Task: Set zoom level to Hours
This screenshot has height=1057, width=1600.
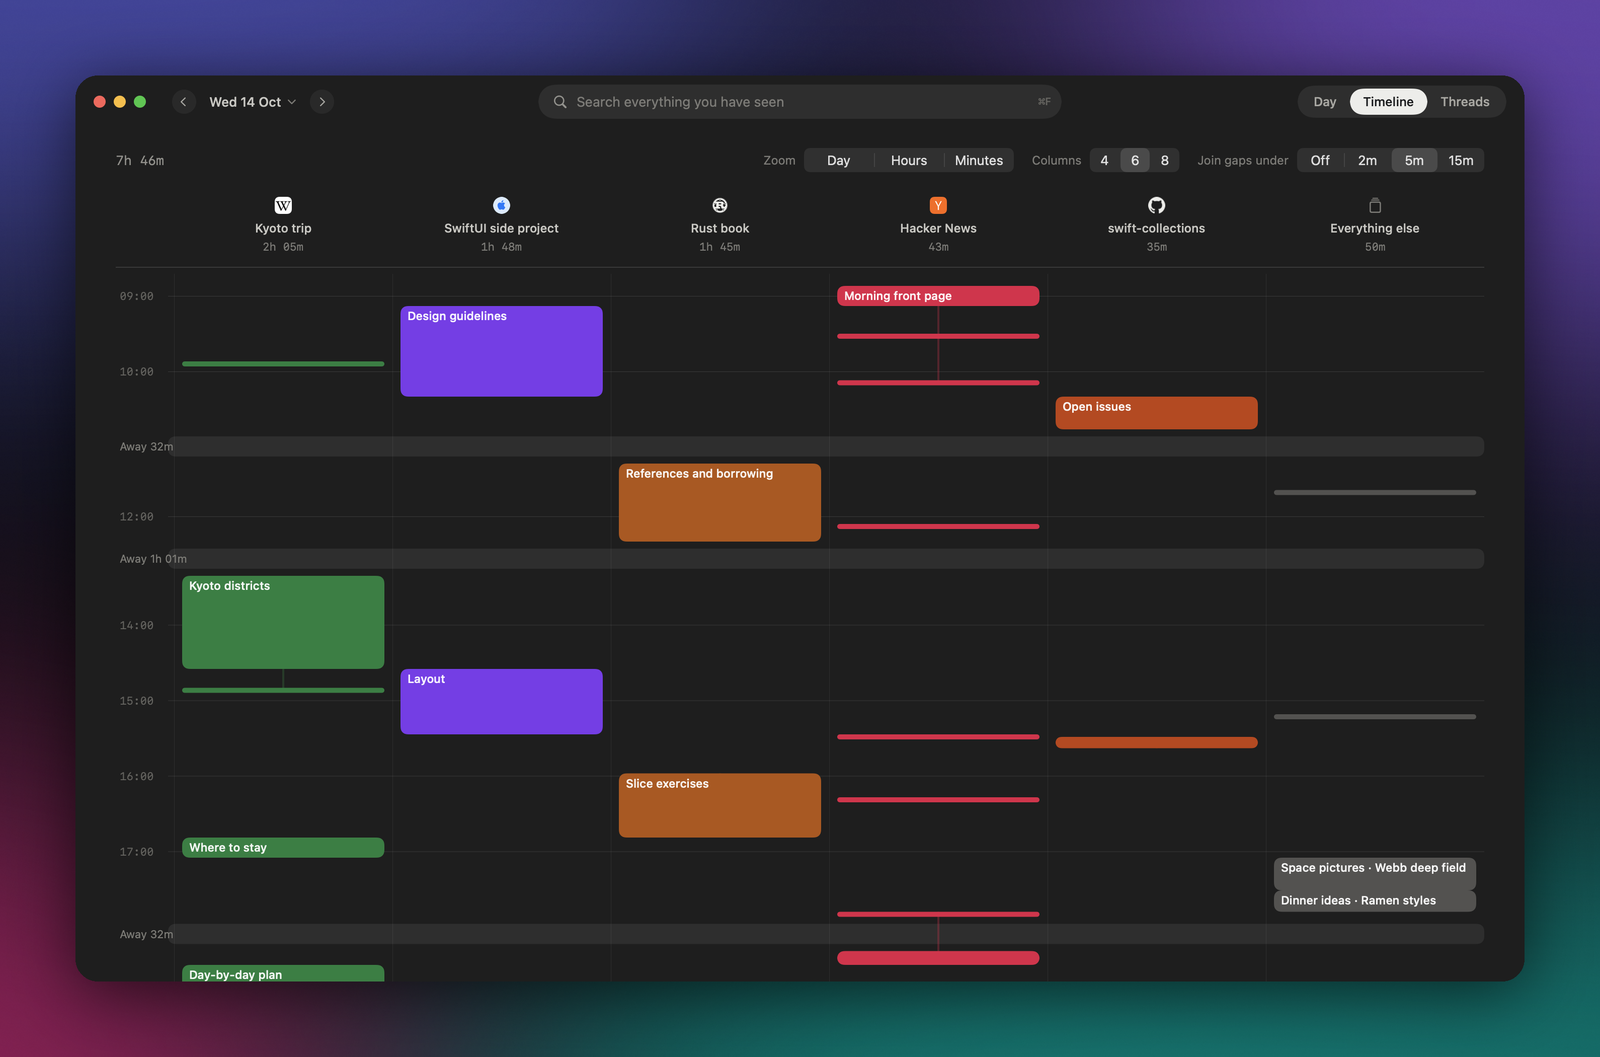Action: click(909, 160)
